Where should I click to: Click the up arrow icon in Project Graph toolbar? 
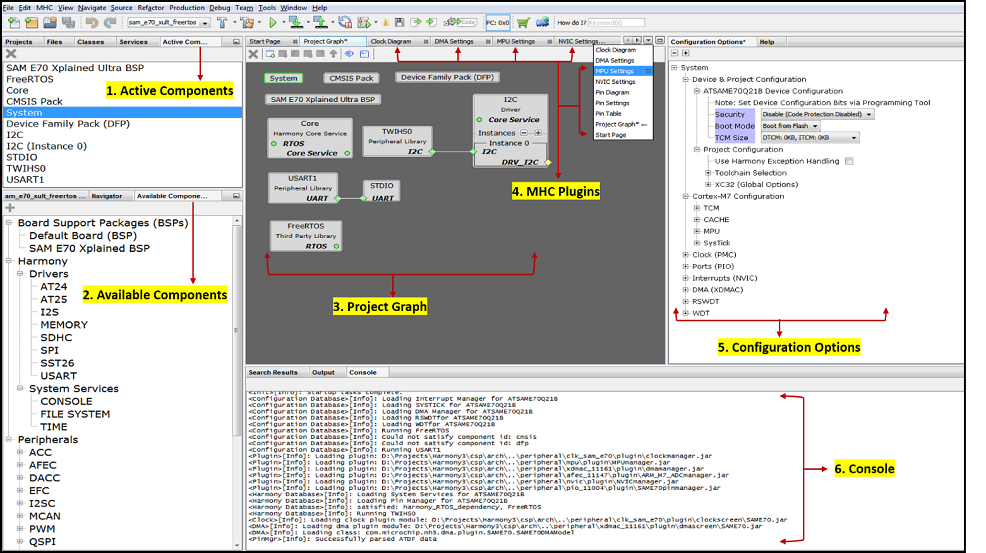click(333, 54)
